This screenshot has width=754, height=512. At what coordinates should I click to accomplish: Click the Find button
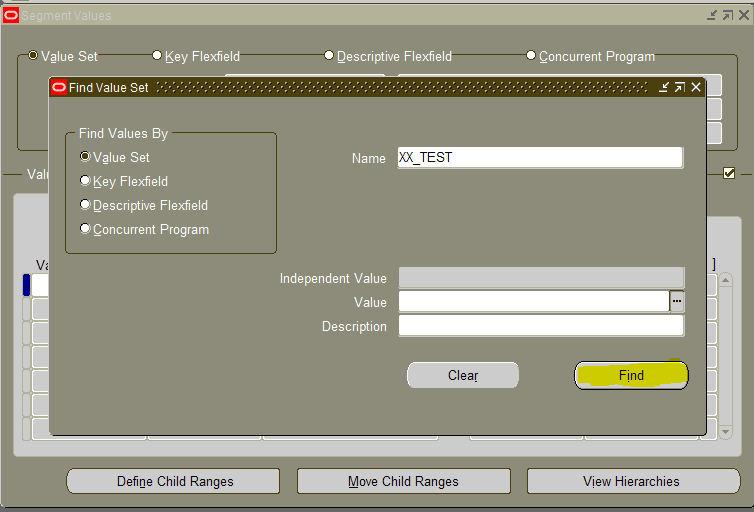coord(631,375)
